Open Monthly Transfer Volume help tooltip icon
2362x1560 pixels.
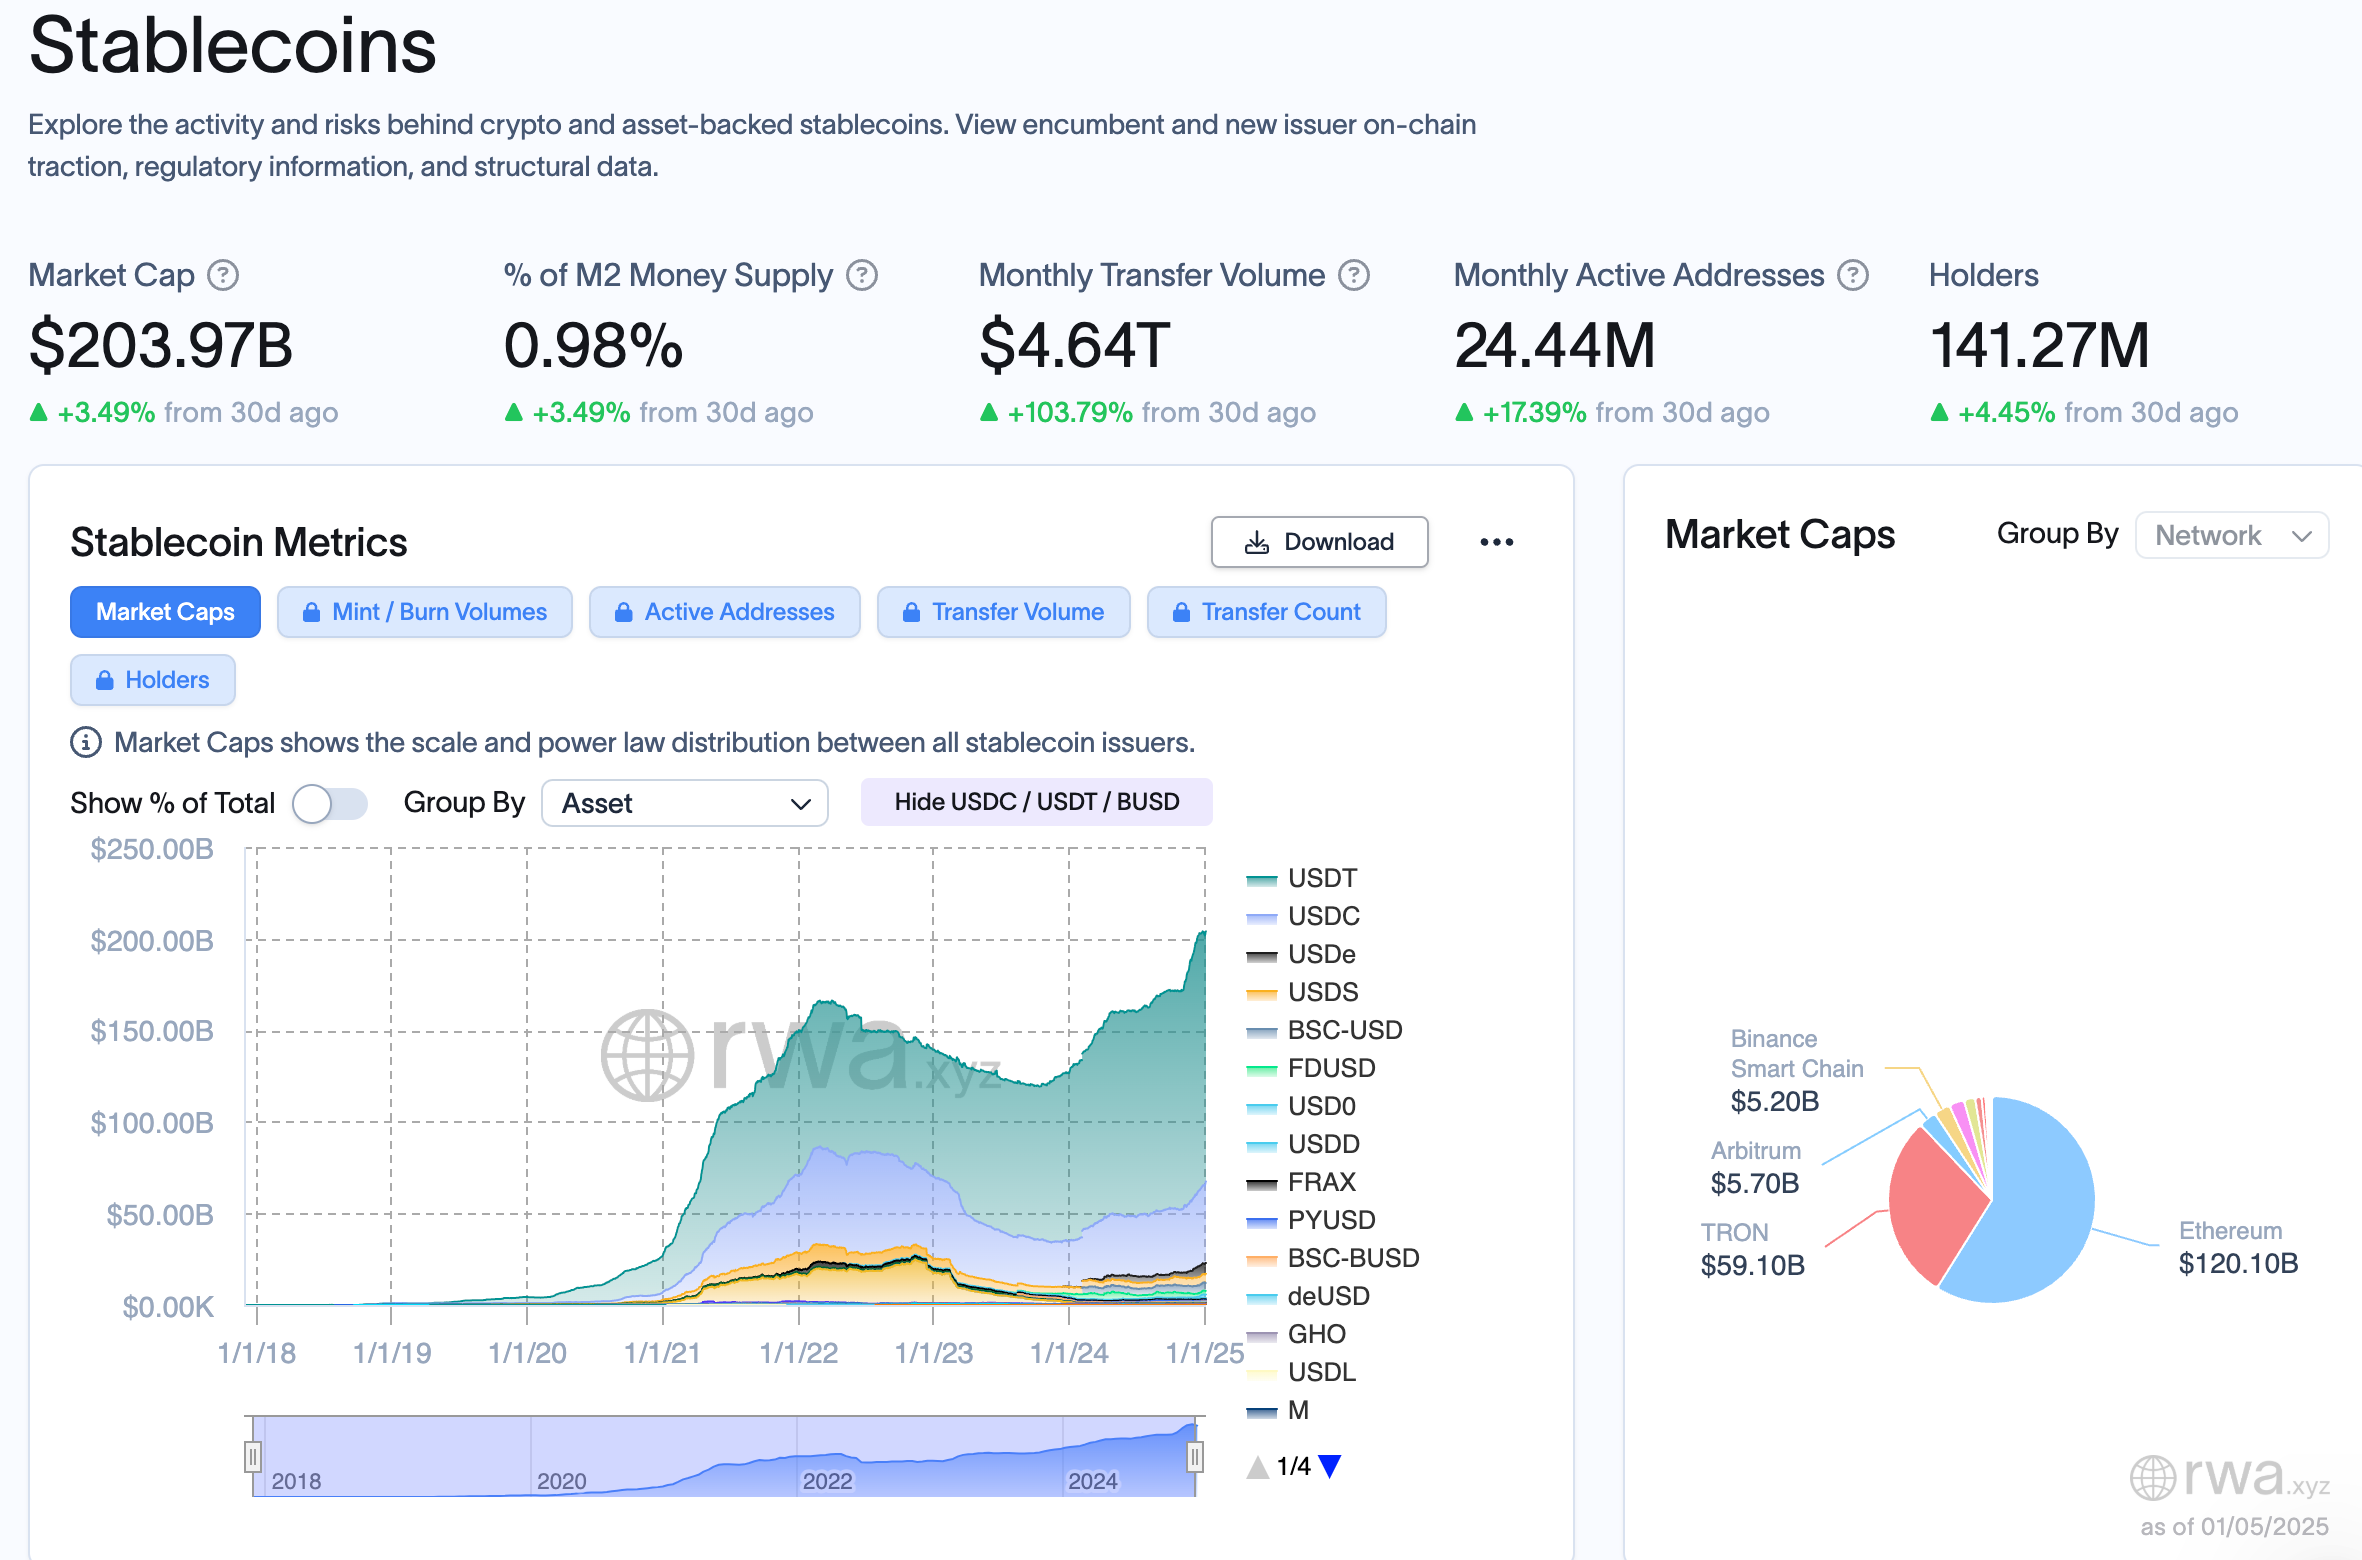click(x=1353, y=275)
